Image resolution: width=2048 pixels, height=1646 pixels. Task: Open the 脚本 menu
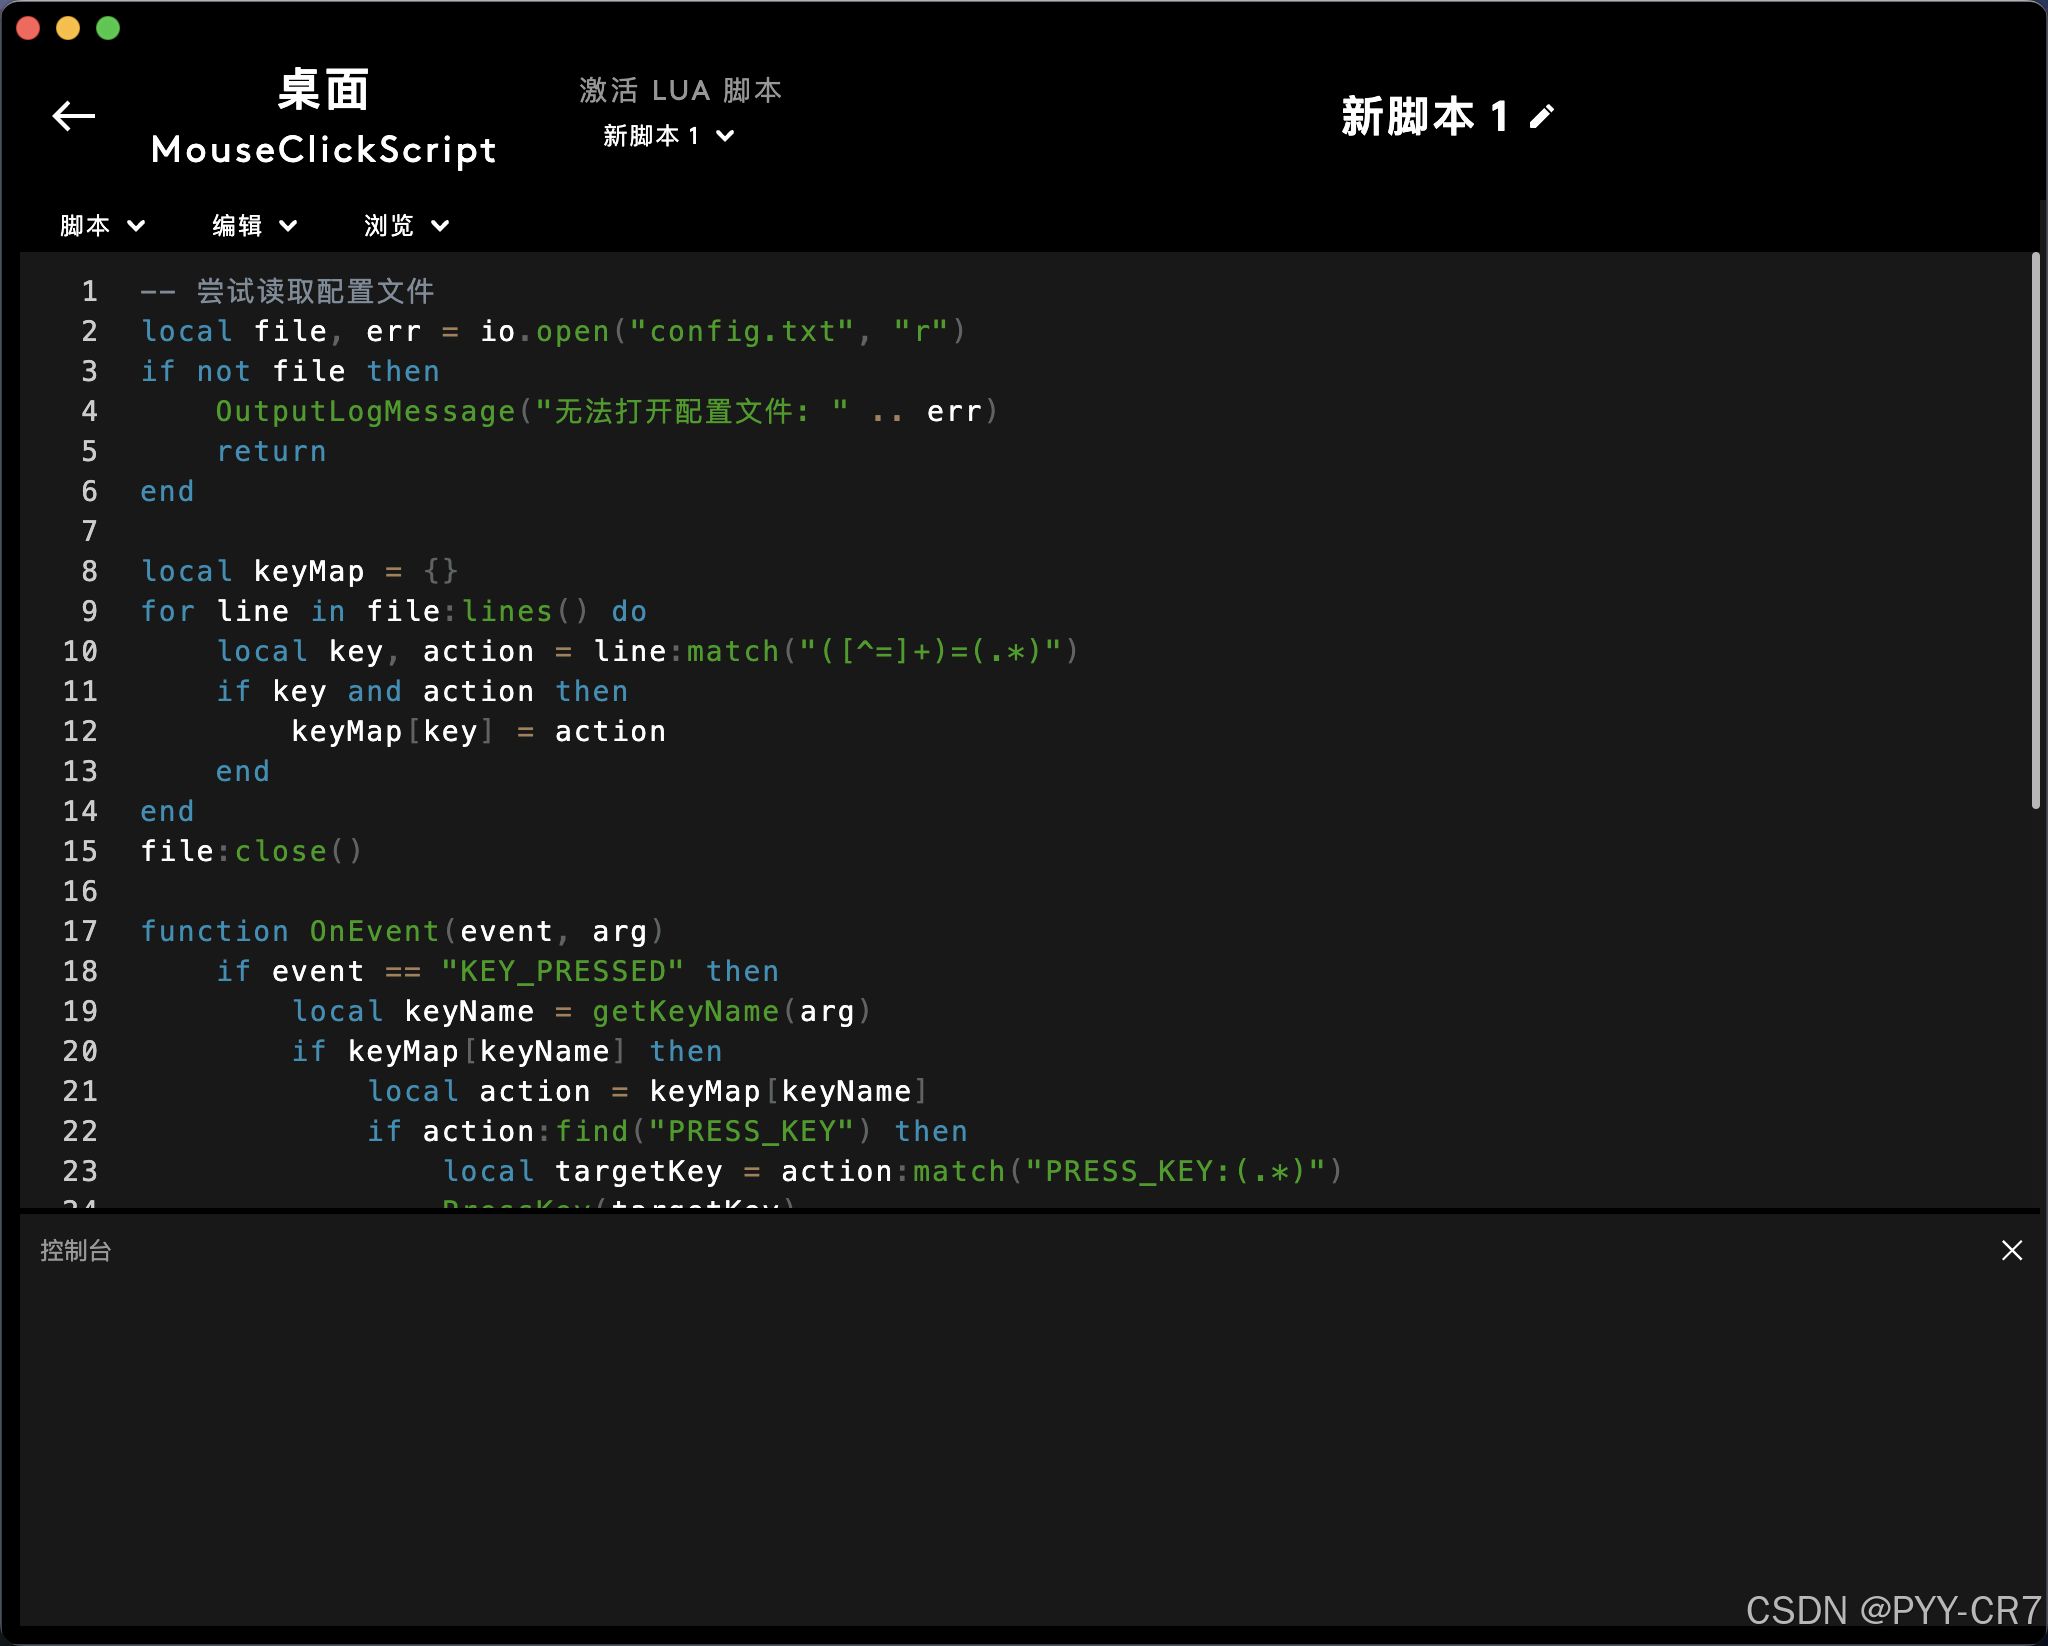point(86,225)
